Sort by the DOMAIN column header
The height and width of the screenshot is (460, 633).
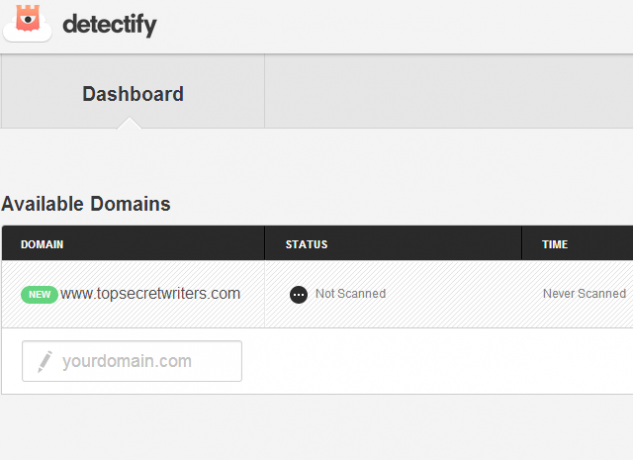point(42,244)
